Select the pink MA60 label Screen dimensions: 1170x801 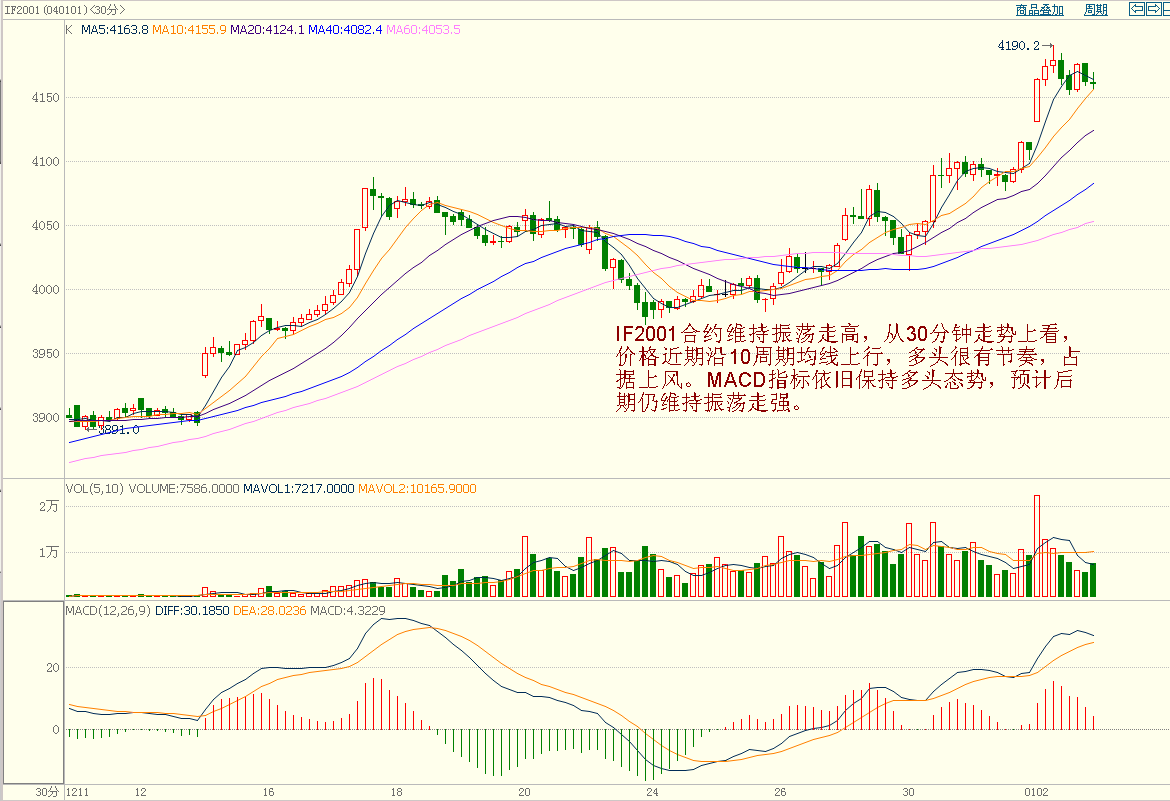423,30
